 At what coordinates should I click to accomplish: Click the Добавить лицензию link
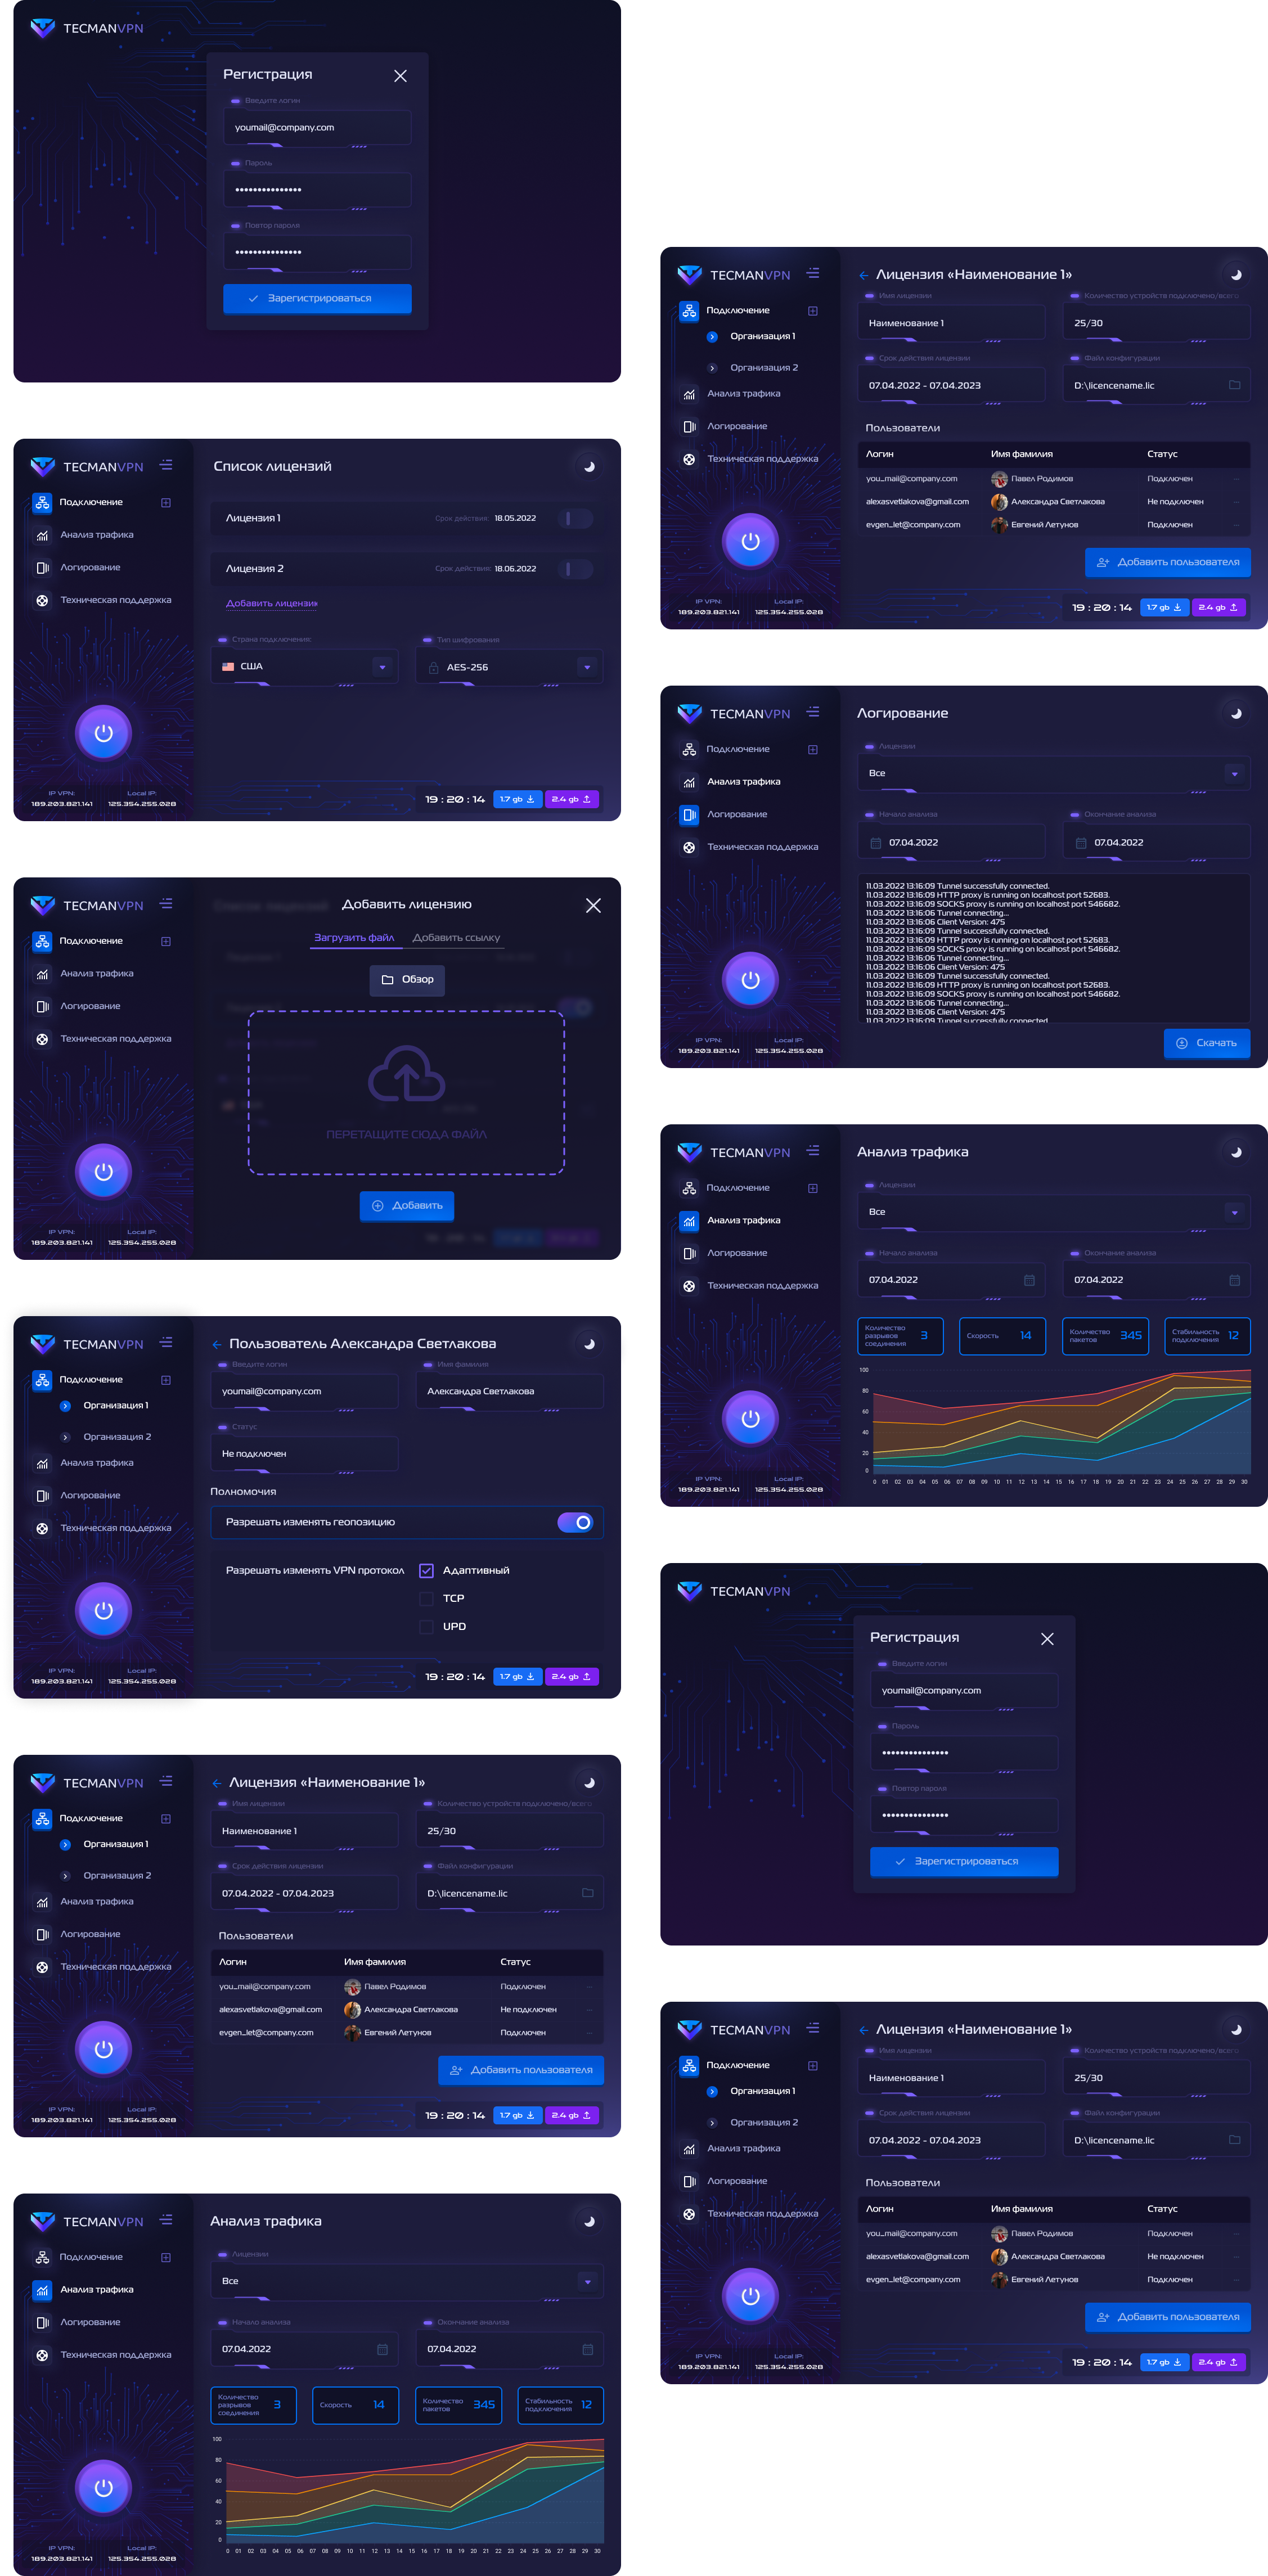coord(271,603)
